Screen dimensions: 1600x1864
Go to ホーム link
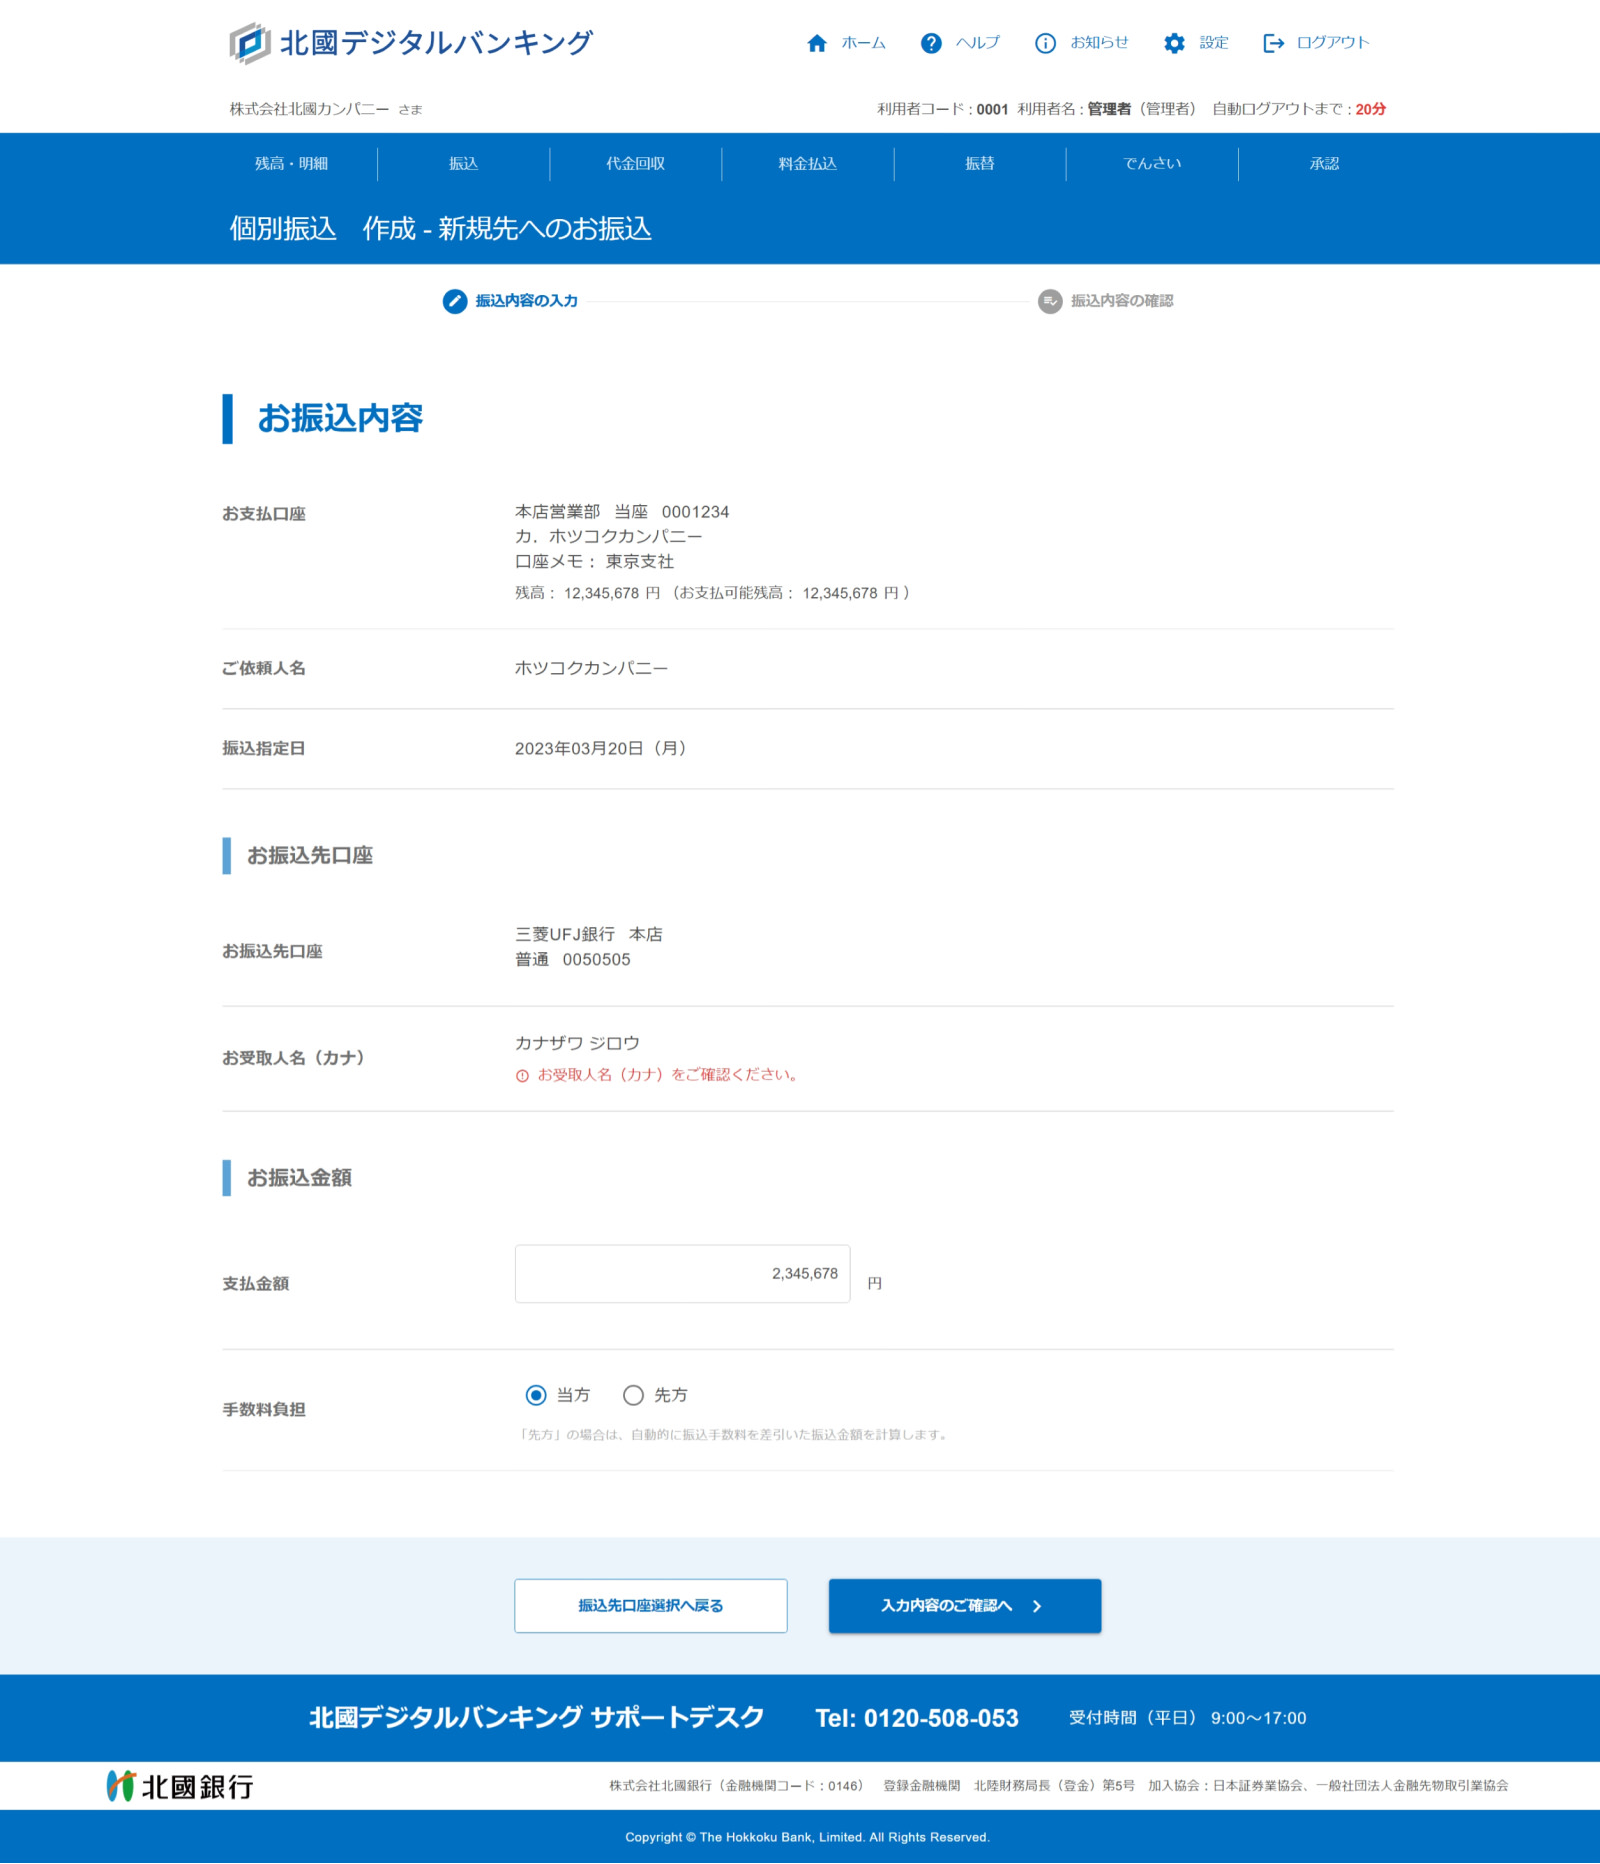pyautogui.click(x=863, y=43)
